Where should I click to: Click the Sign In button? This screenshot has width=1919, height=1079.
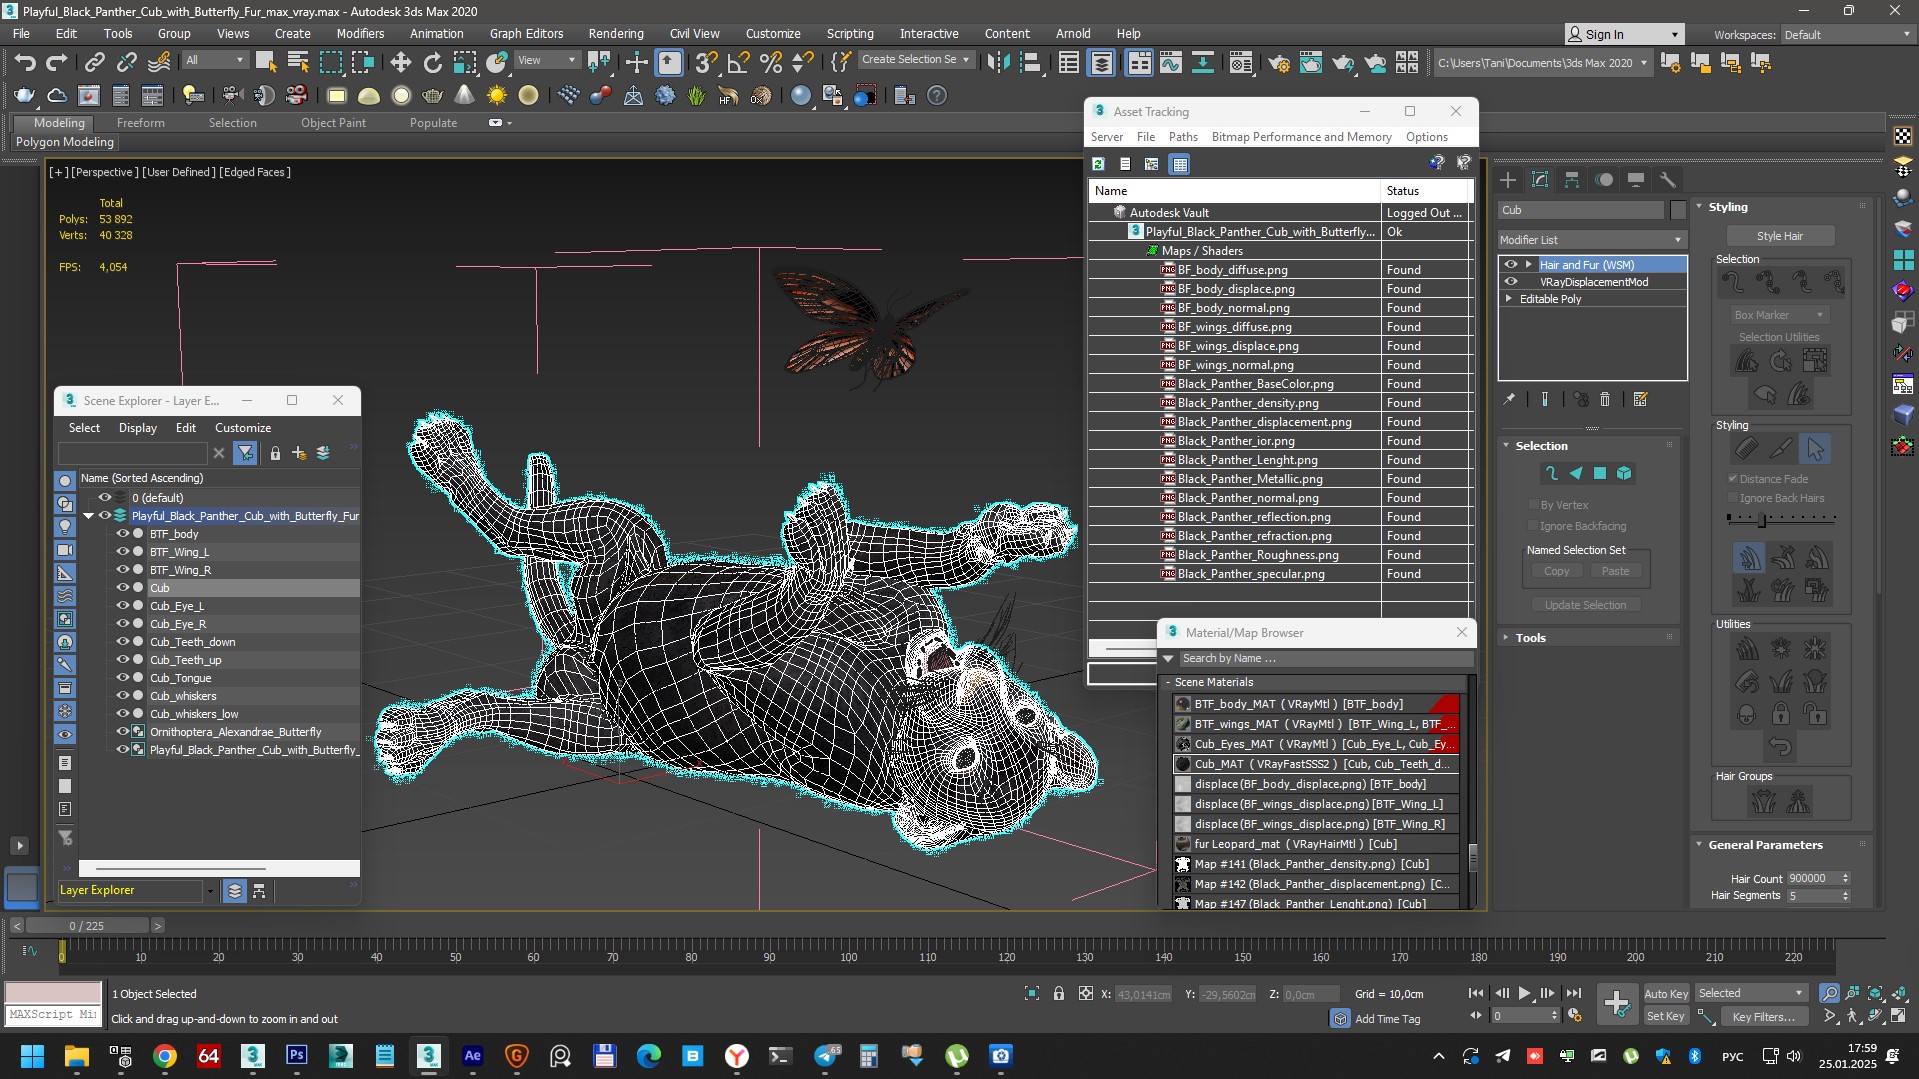1624,34
